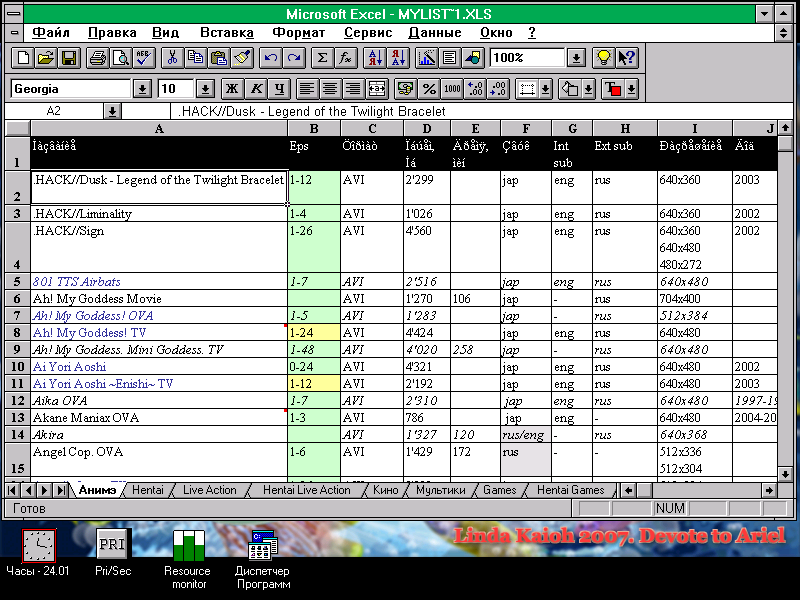Image resolution: width=800 pixels, height=600 pixels.
Task: Save the workbook with the diskette icon
Action: [x=69, y=58]
